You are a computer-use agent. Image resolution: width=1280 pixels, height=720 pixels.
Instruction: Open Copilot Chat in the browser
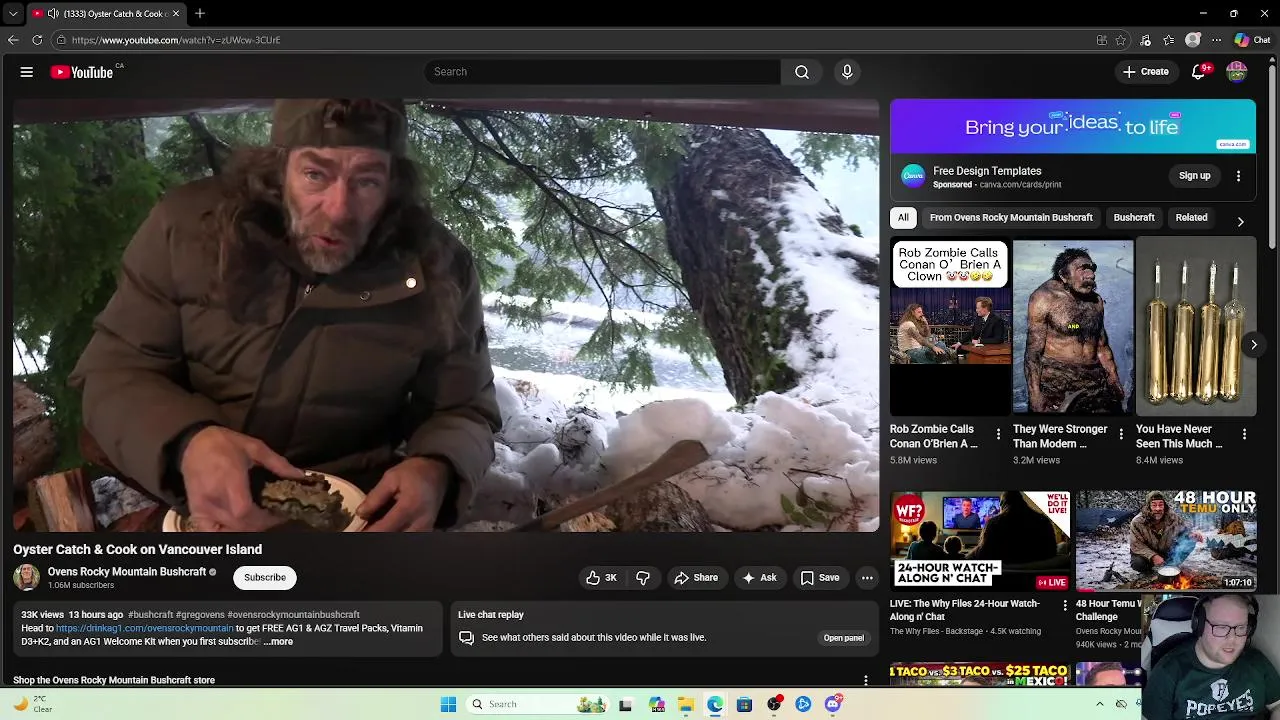(x=1252, y=40)
